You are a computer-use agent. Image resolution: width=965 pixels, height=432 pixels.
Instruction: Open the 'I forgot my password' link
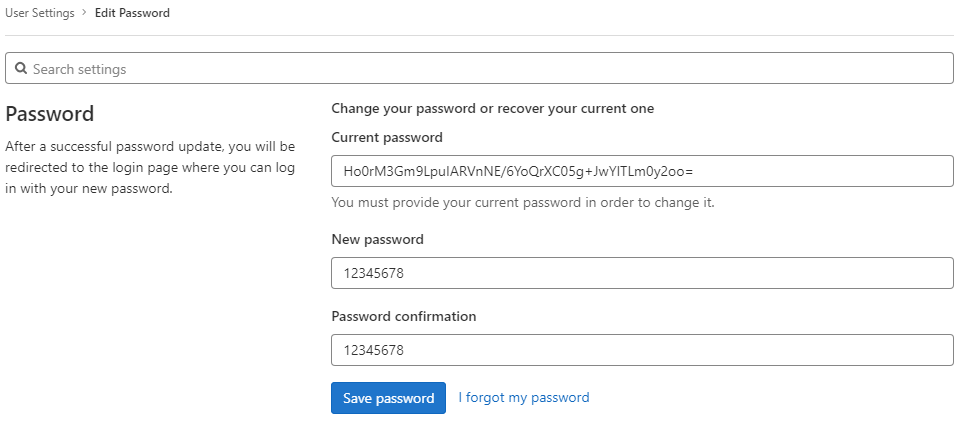(x=524, y=398)
